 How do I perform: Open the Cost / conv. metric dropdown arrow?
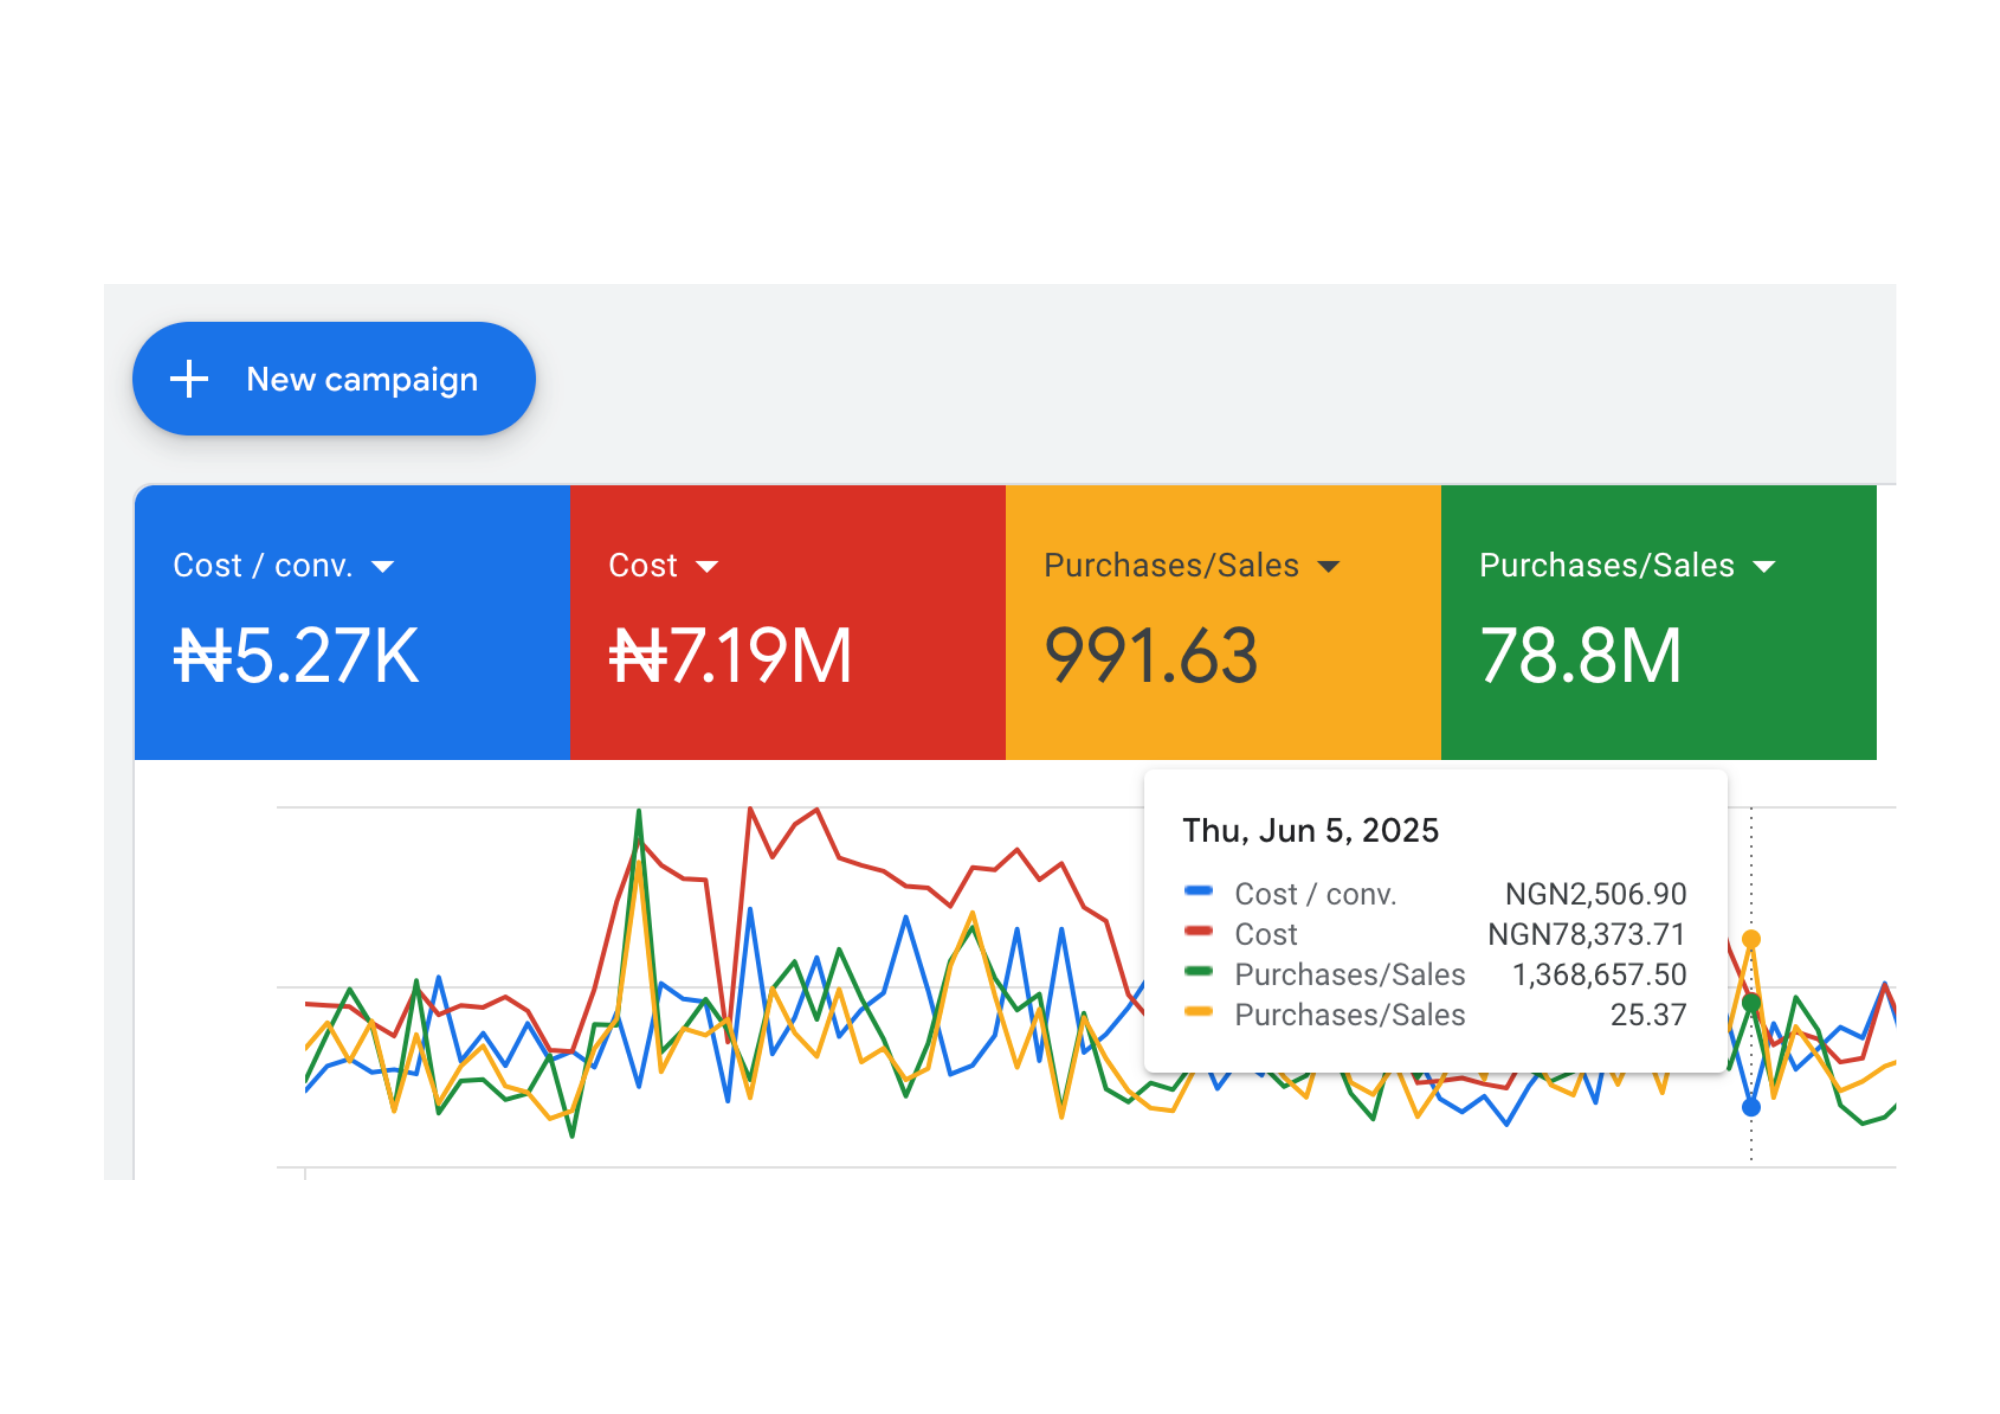tap(383, 567)
